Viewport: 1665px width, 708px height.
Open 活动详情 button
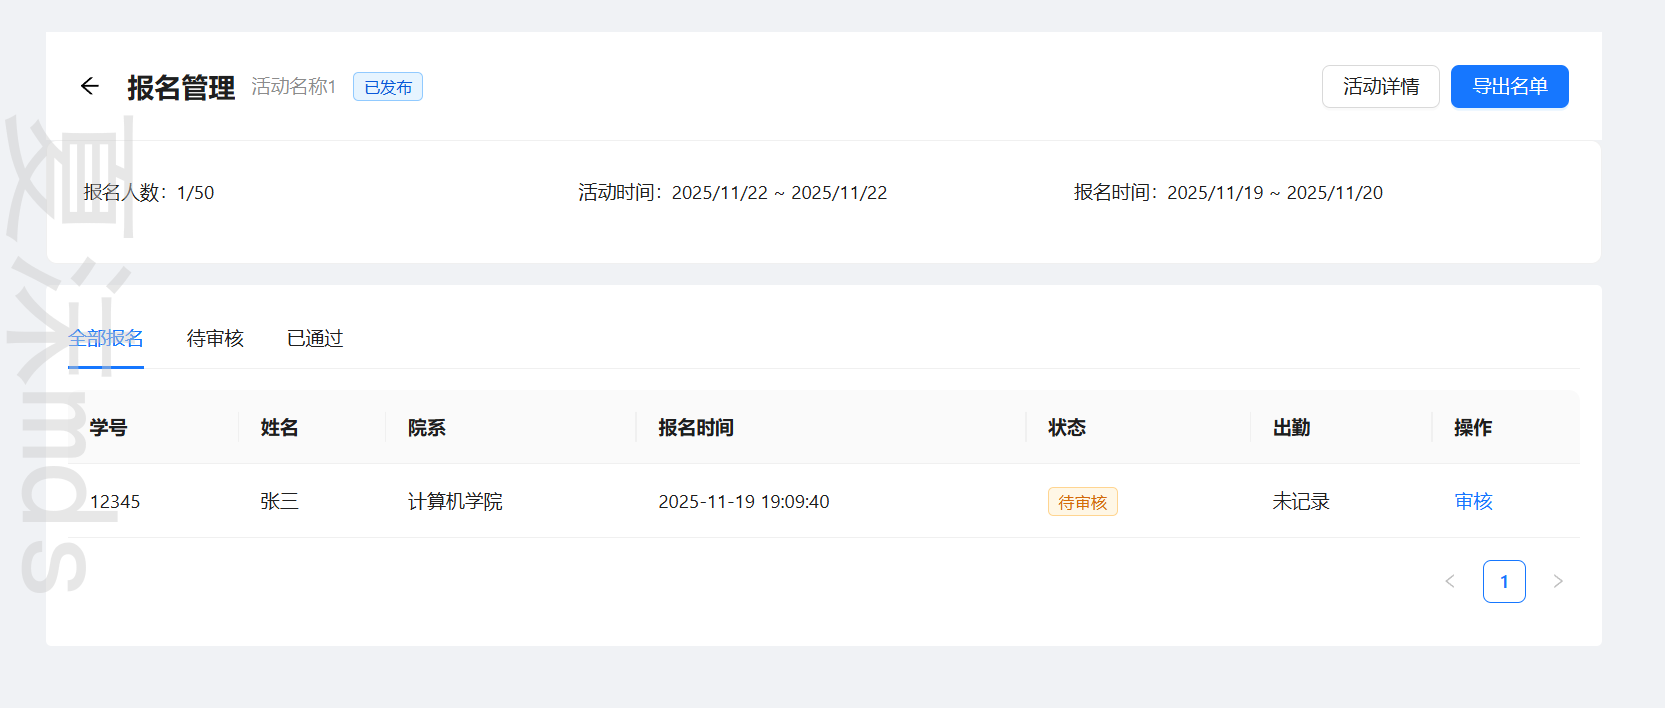(x=1381, y=86)
